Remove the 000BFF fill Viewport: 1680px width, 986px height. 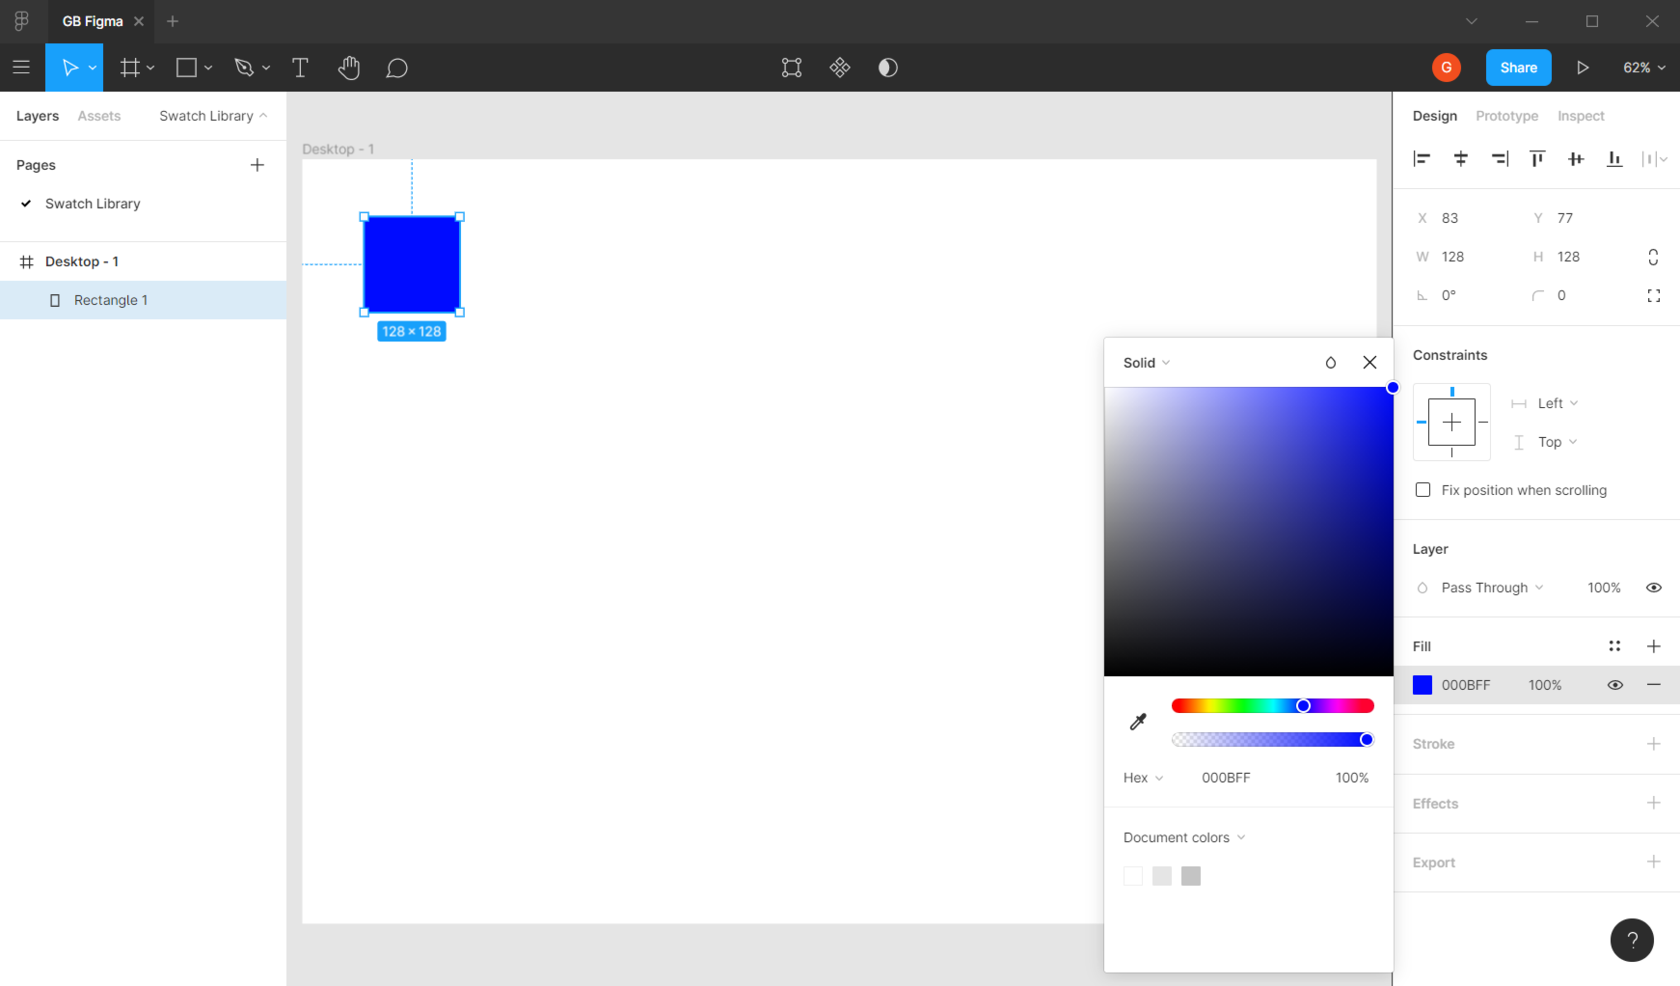1654,685
